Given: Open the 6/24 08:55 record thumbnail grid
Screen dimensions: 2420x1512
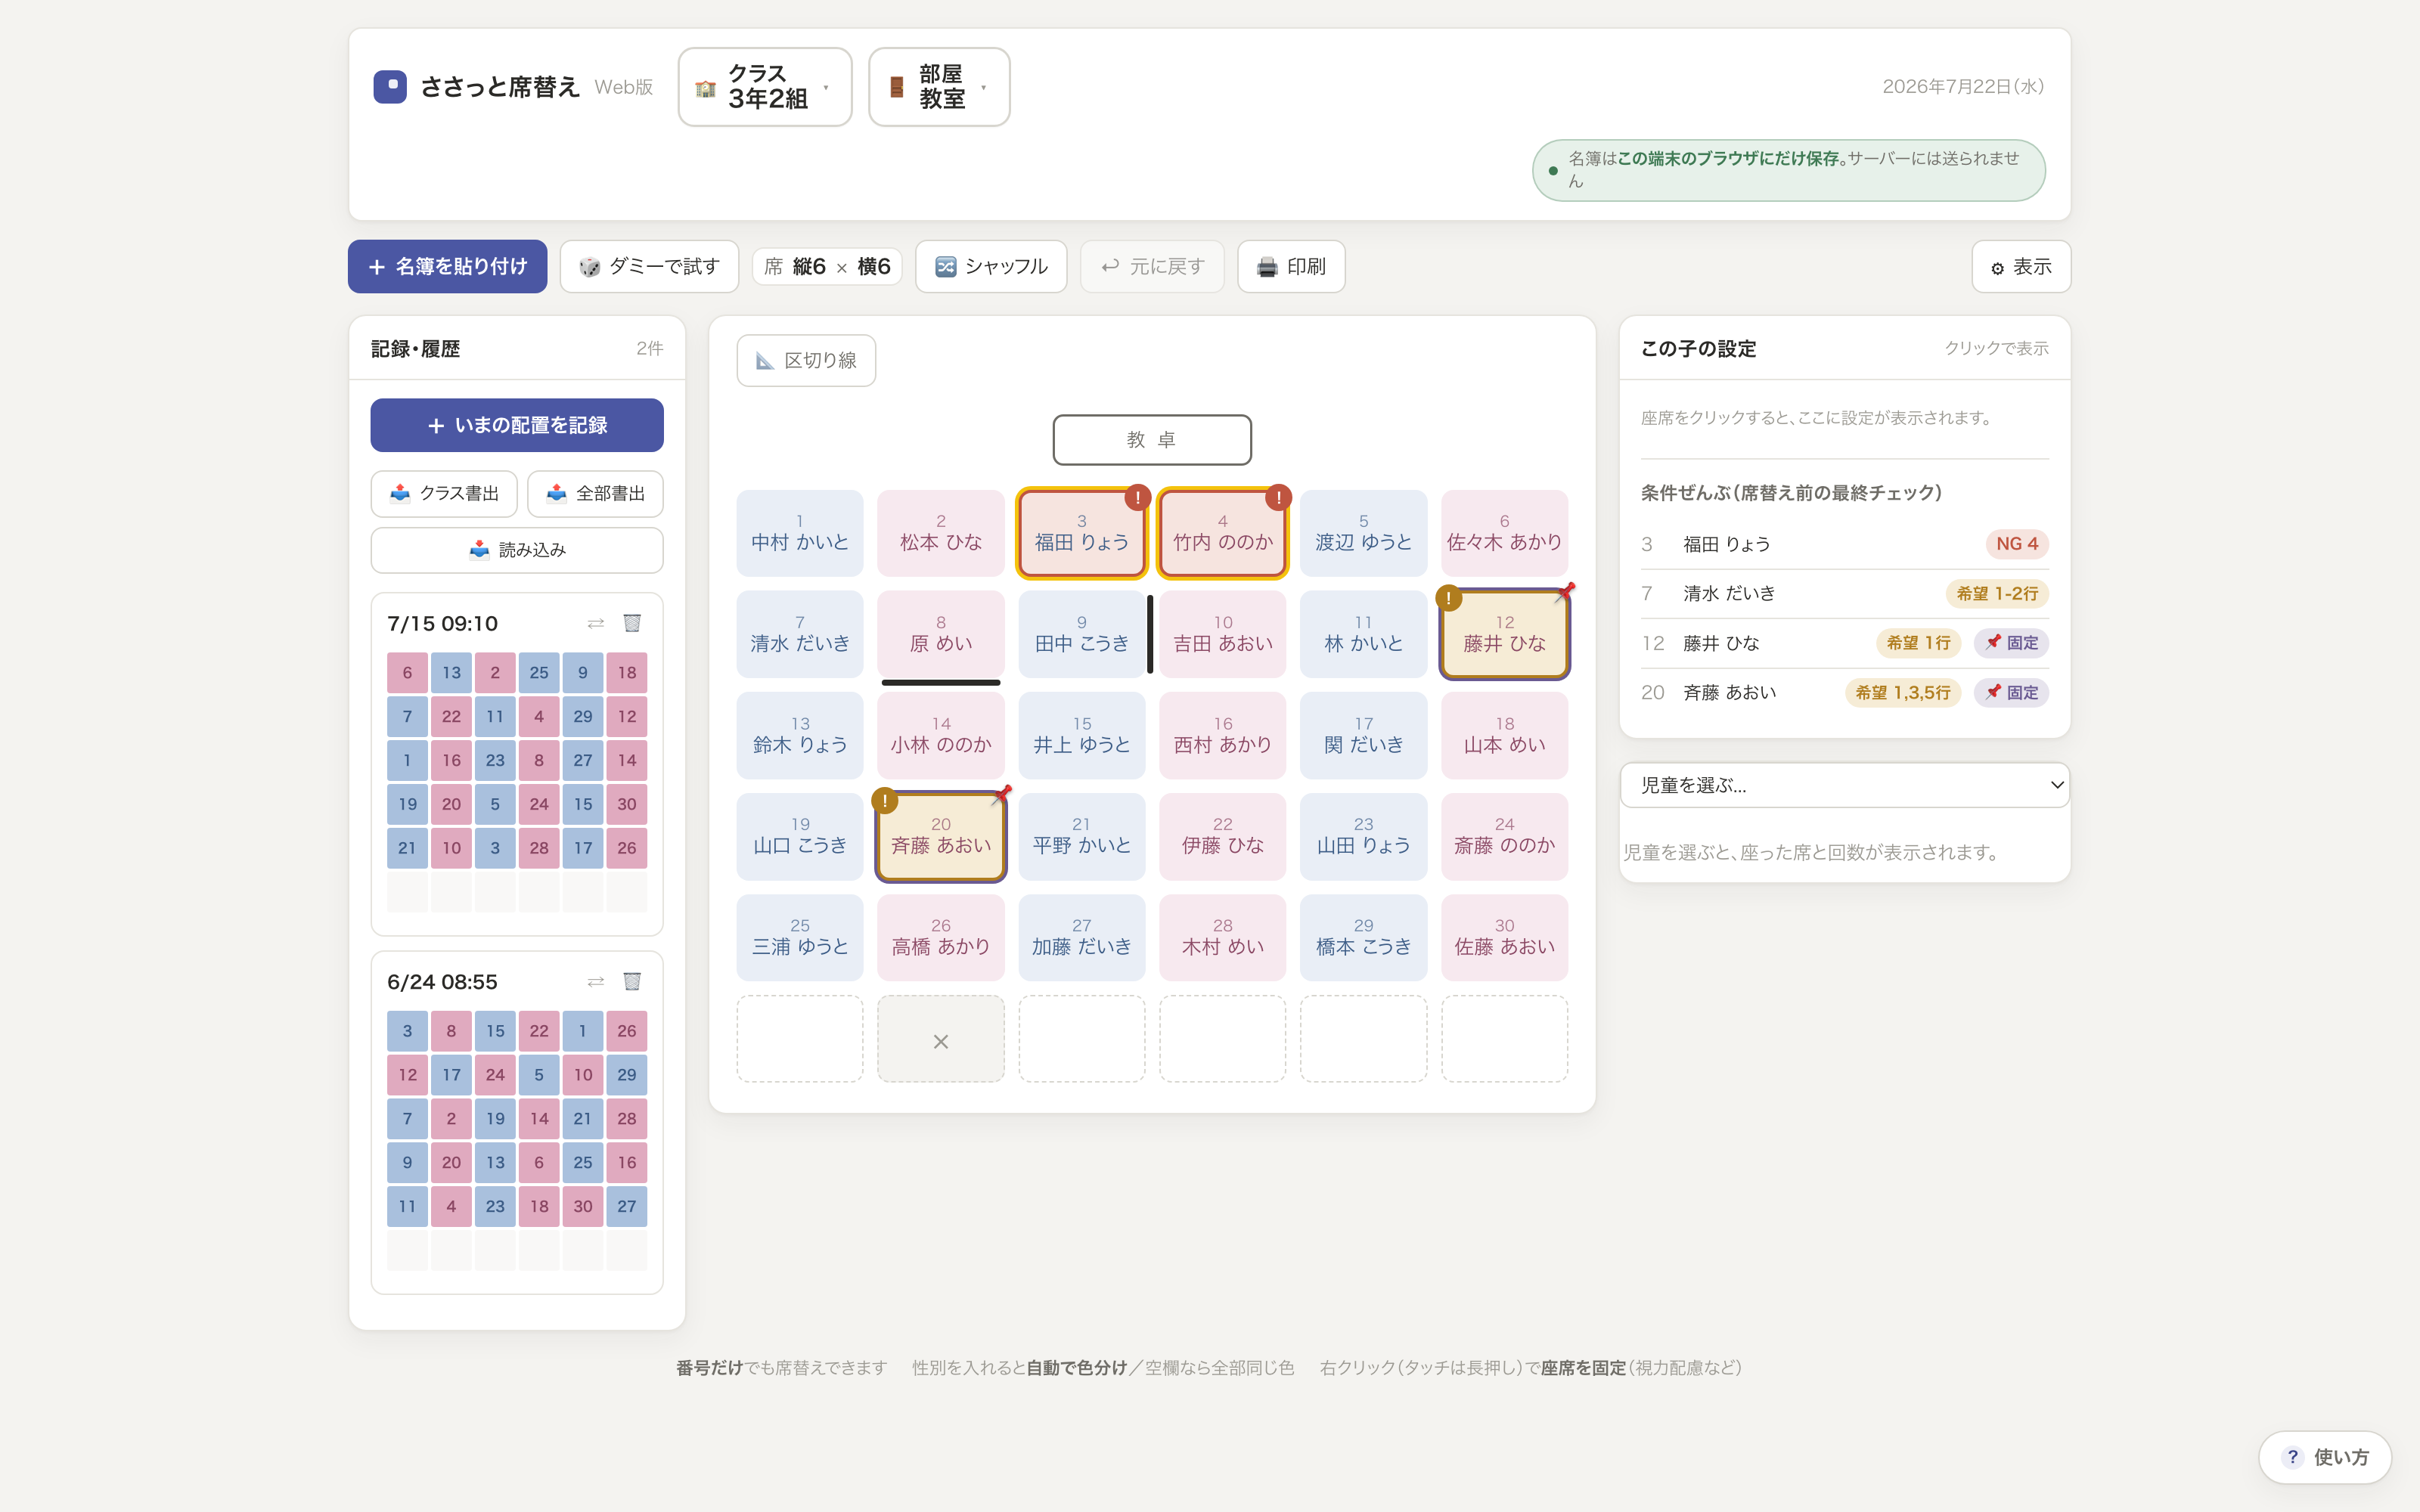Looking at the screenshot, I should [x=517, y=1140].
